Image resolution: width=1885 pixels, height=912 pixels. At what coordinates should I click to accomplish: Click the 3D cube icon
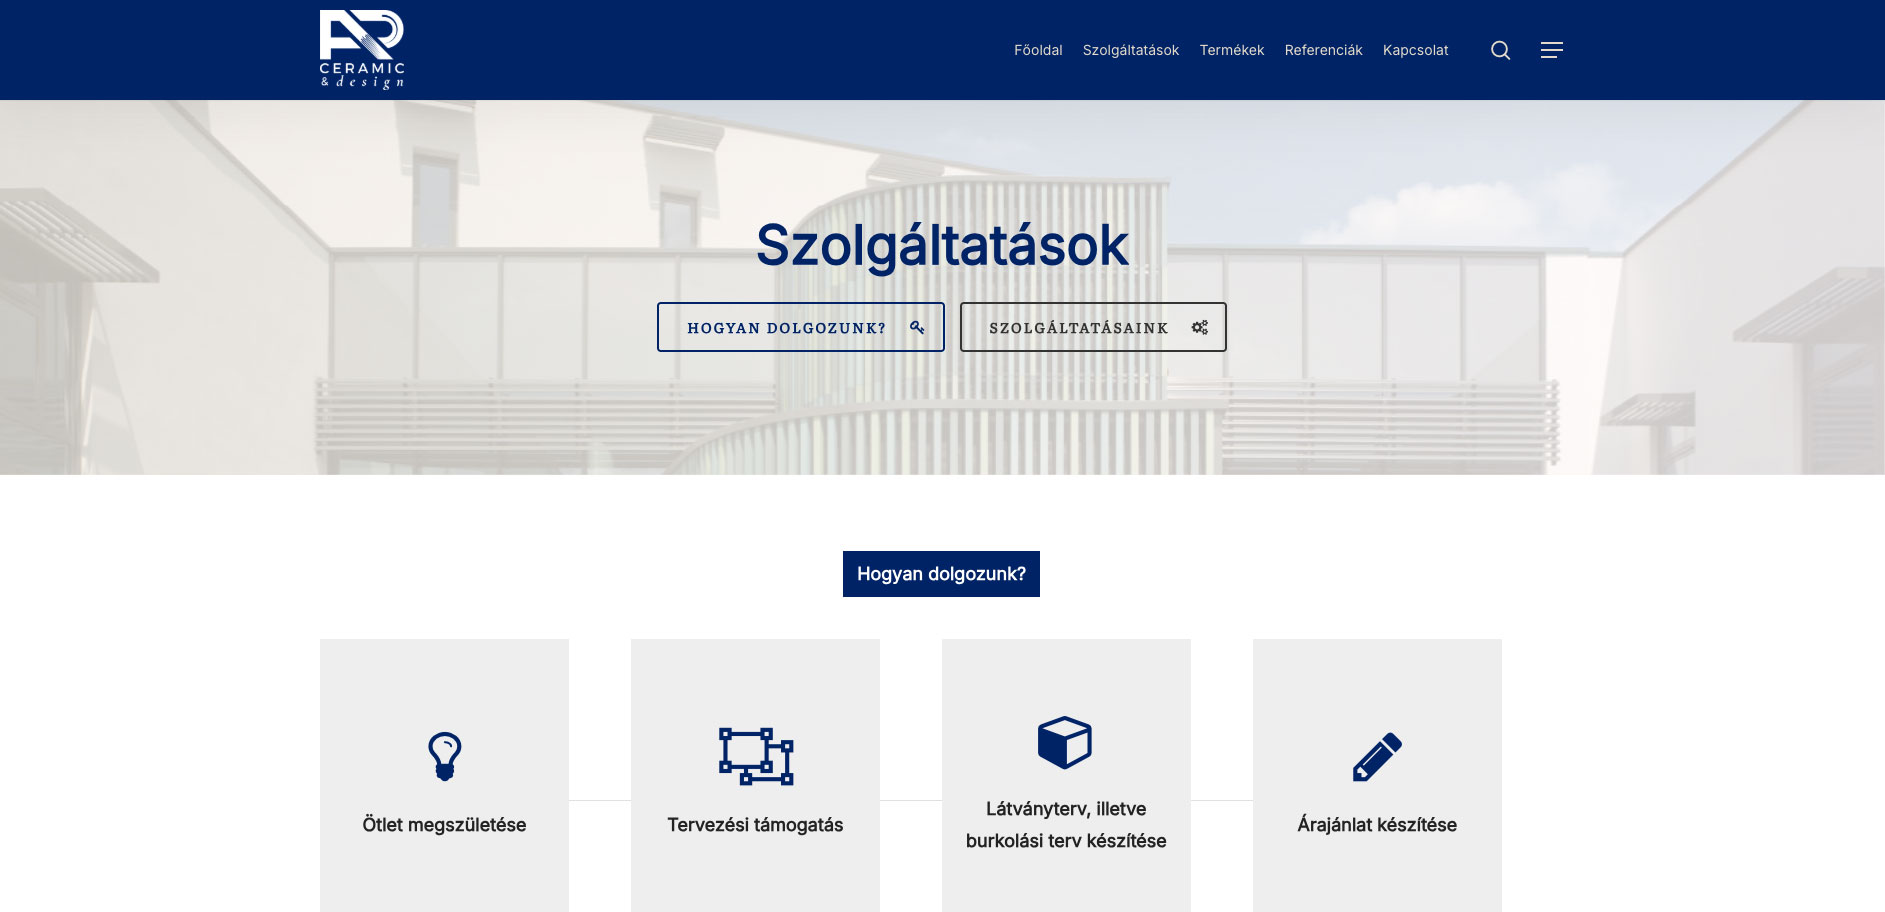coord(1065,742)
